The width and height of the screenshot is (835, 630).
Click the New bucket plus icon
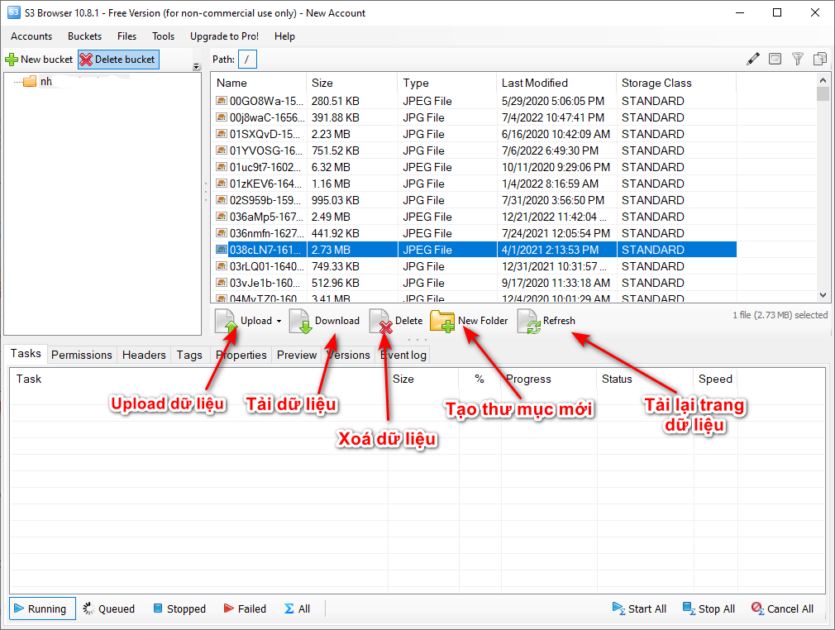pos(11,60)
